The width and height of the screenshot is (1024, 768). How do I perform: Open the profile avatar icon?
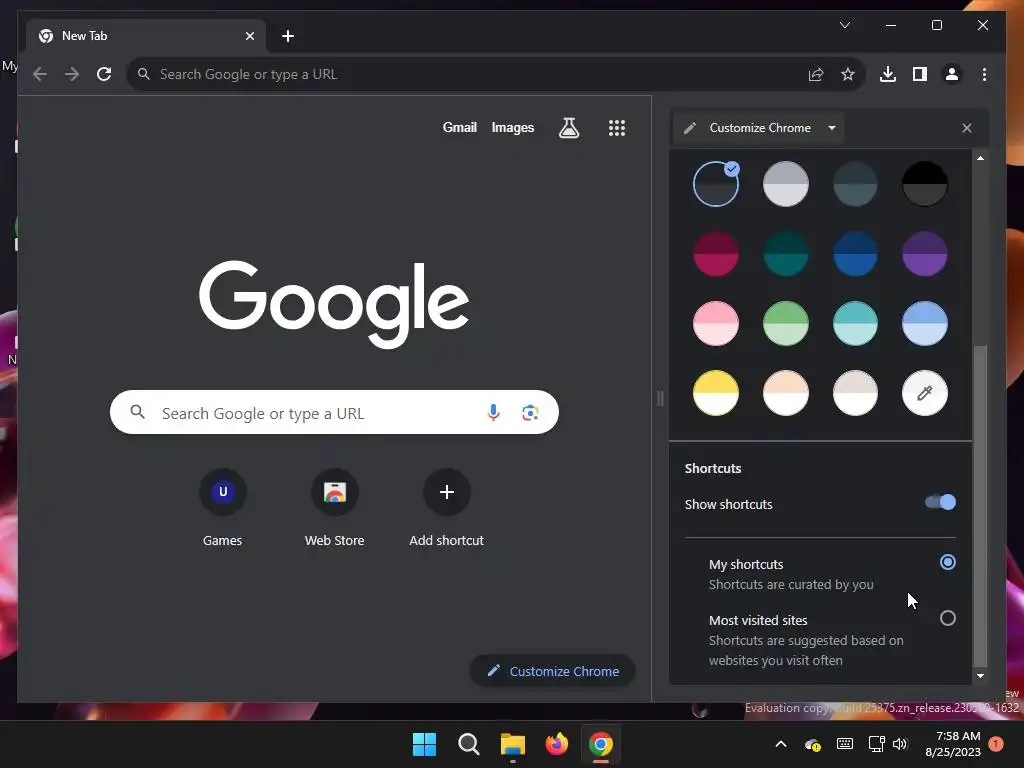952,74
